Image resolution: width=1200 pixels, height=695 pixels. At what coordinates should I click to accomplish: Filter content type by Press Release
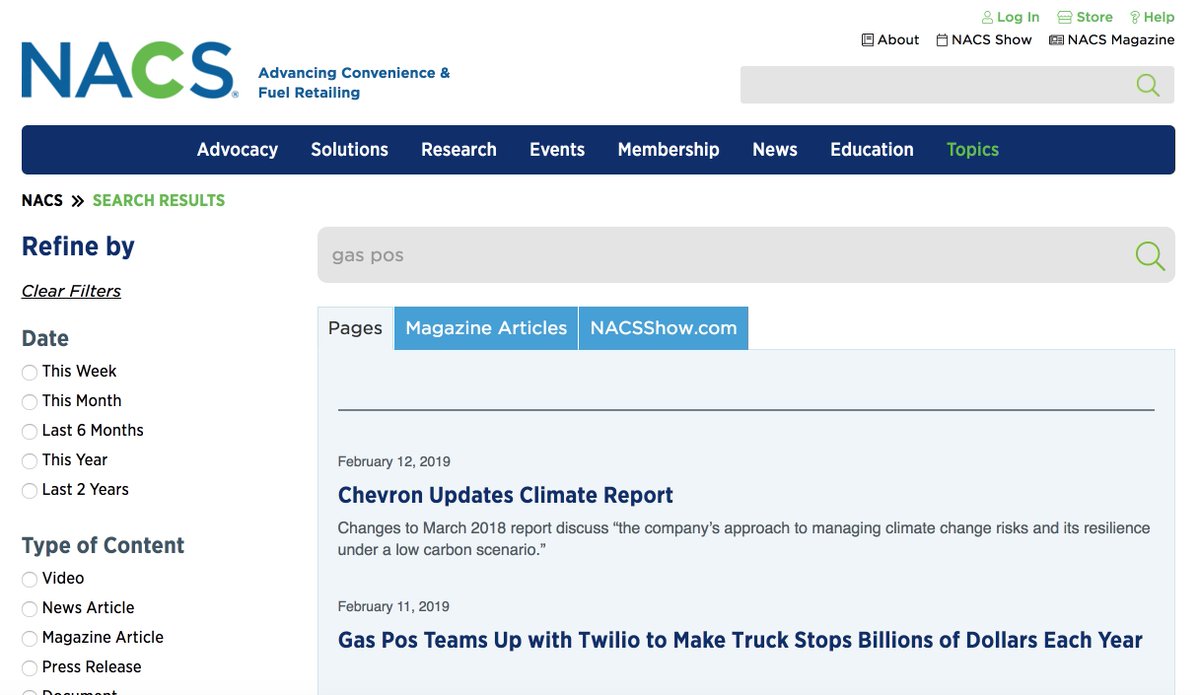[x=29, y=668]
